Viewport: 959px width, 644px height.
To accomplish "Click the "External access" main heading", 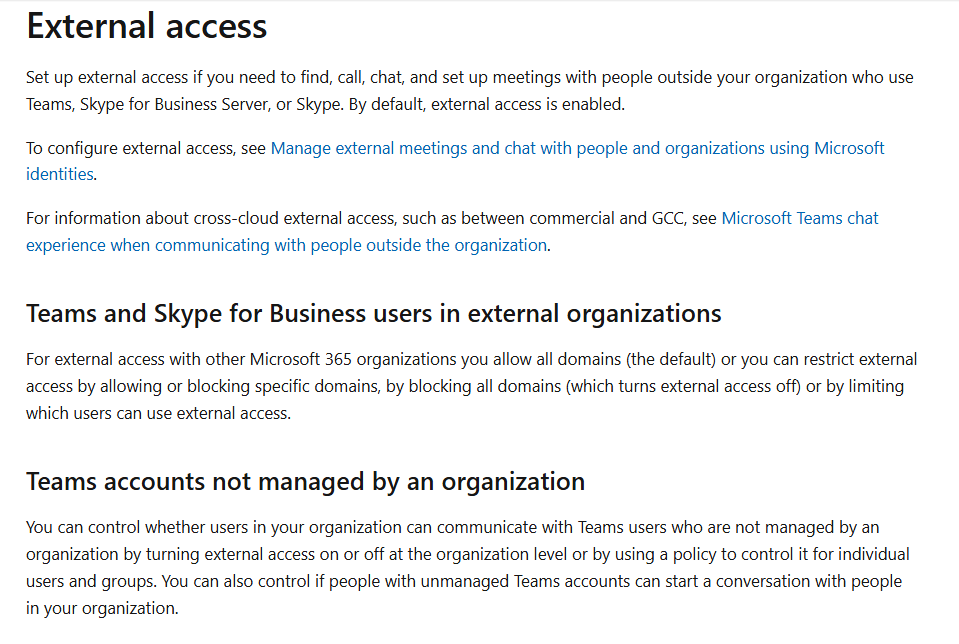I will pyautogui.click(x=147, y=27).
